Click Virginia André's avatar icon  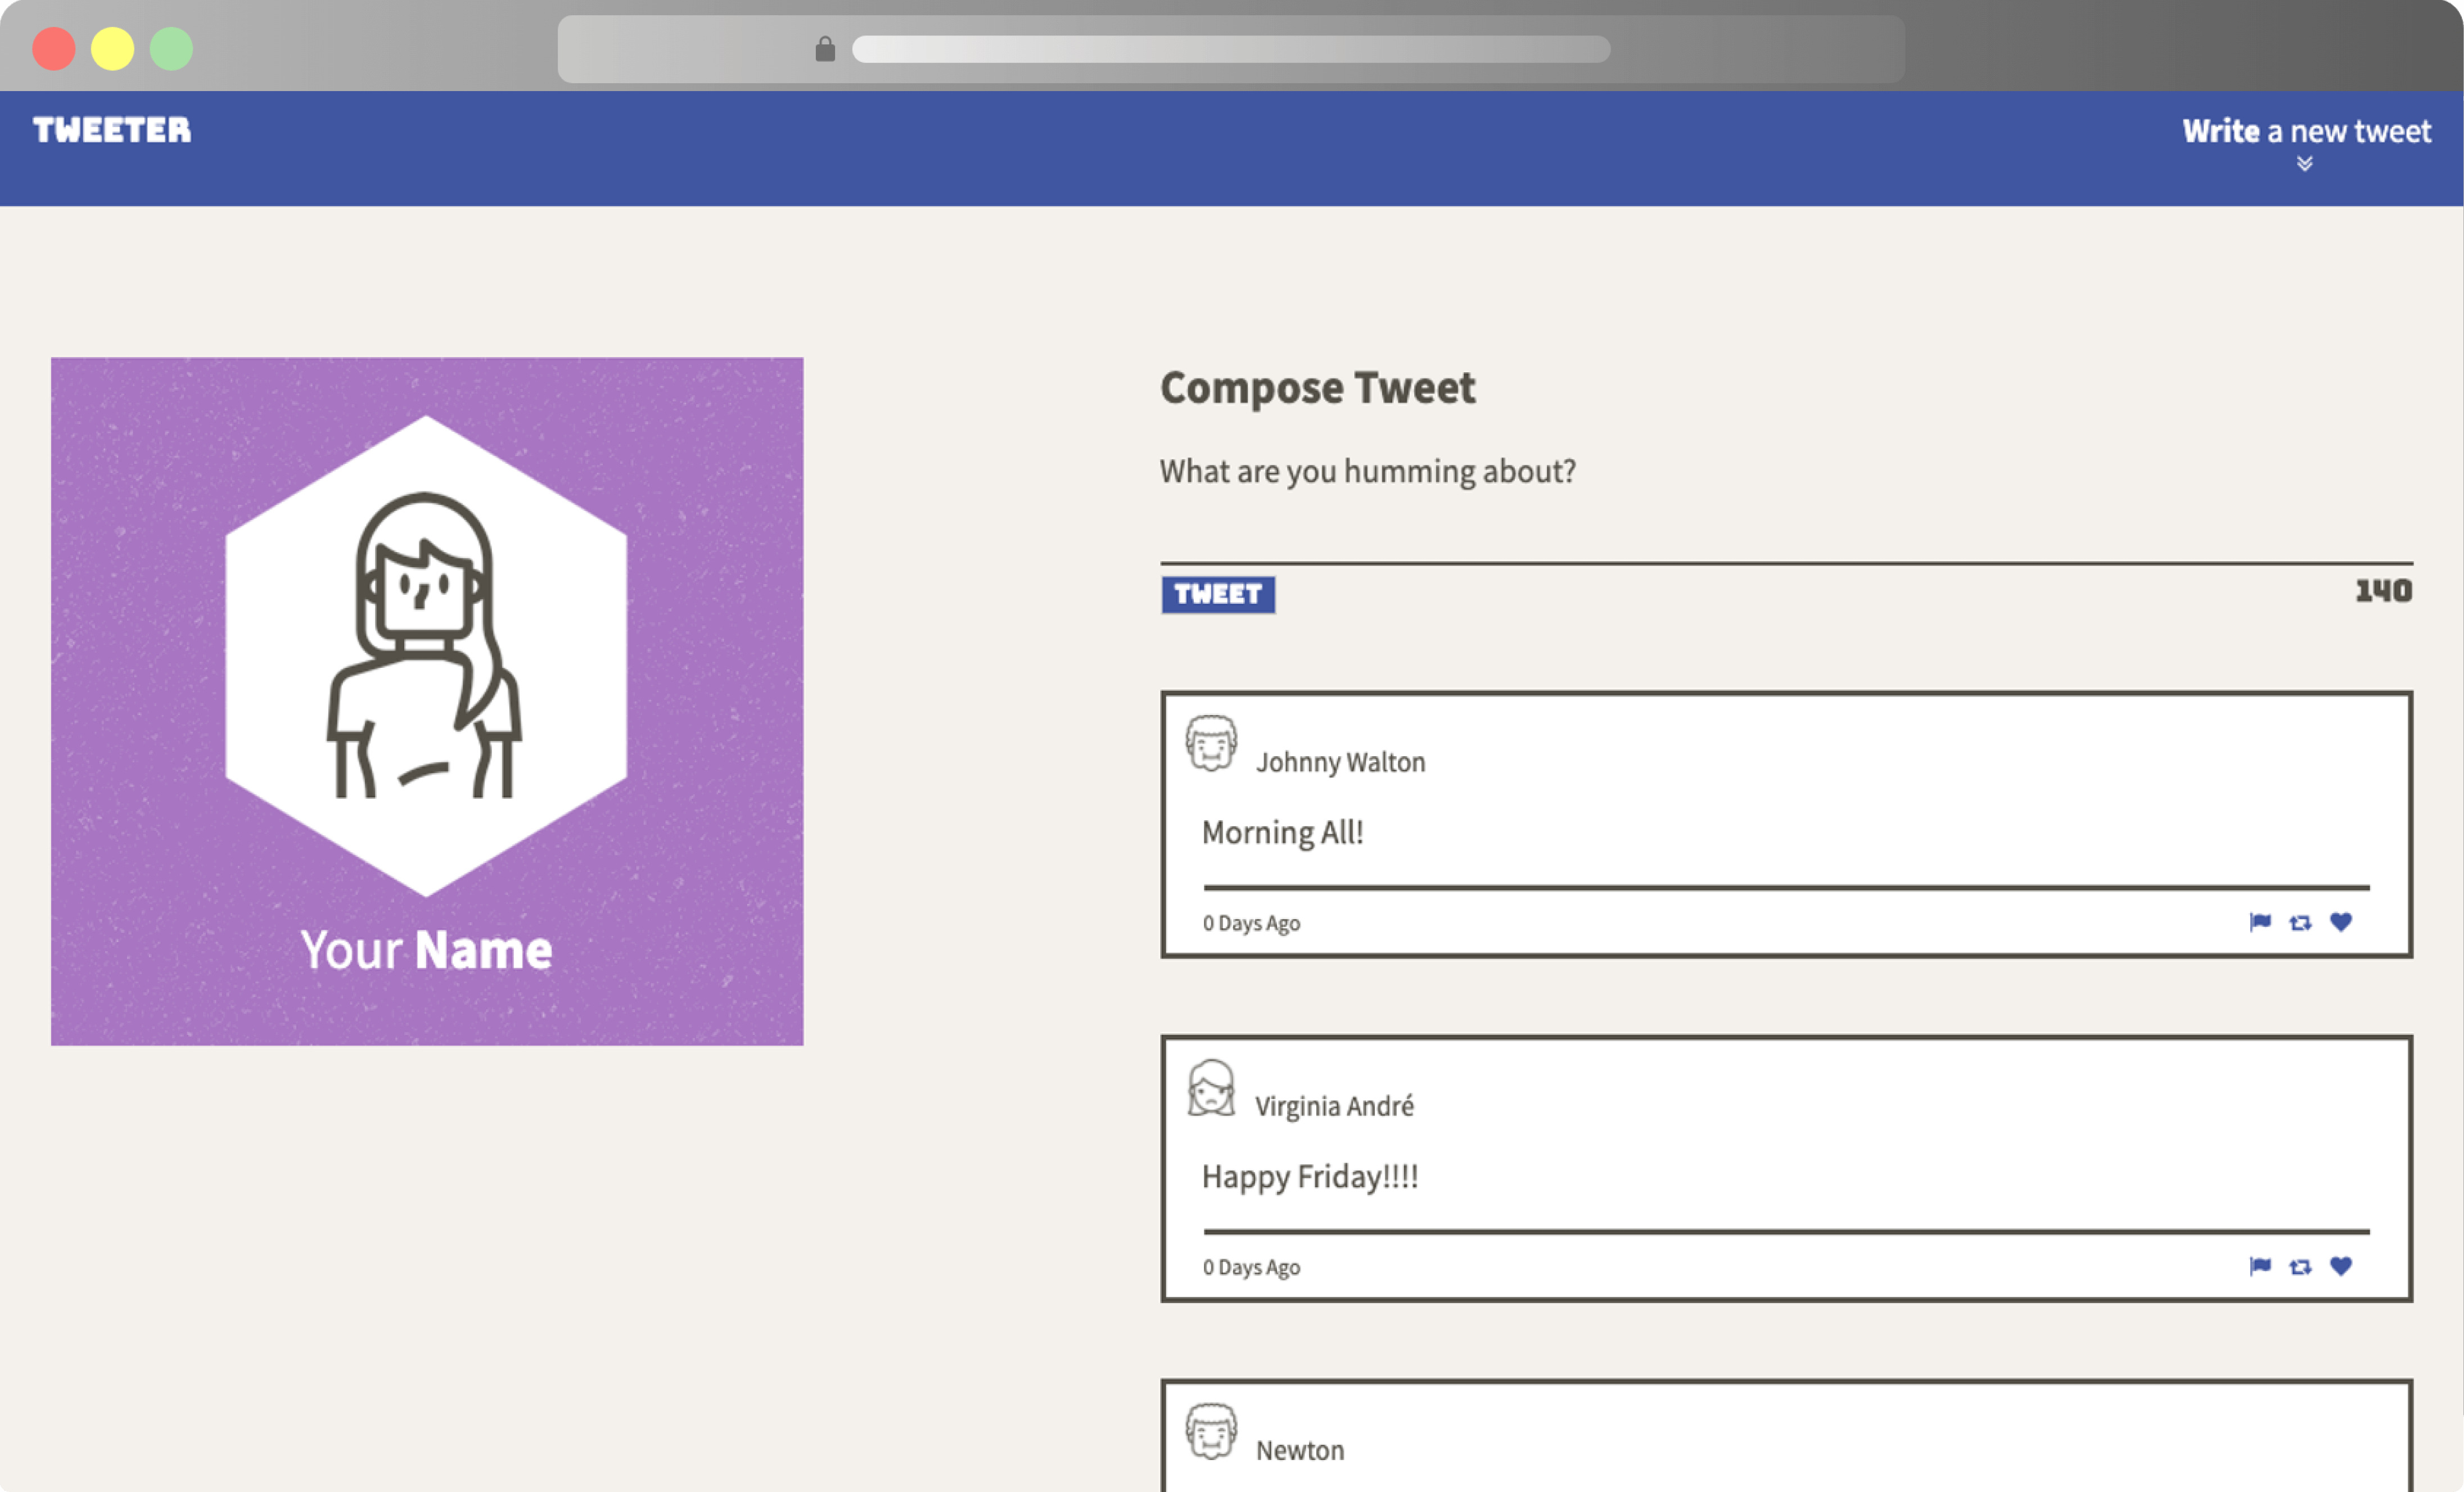1211,1088
